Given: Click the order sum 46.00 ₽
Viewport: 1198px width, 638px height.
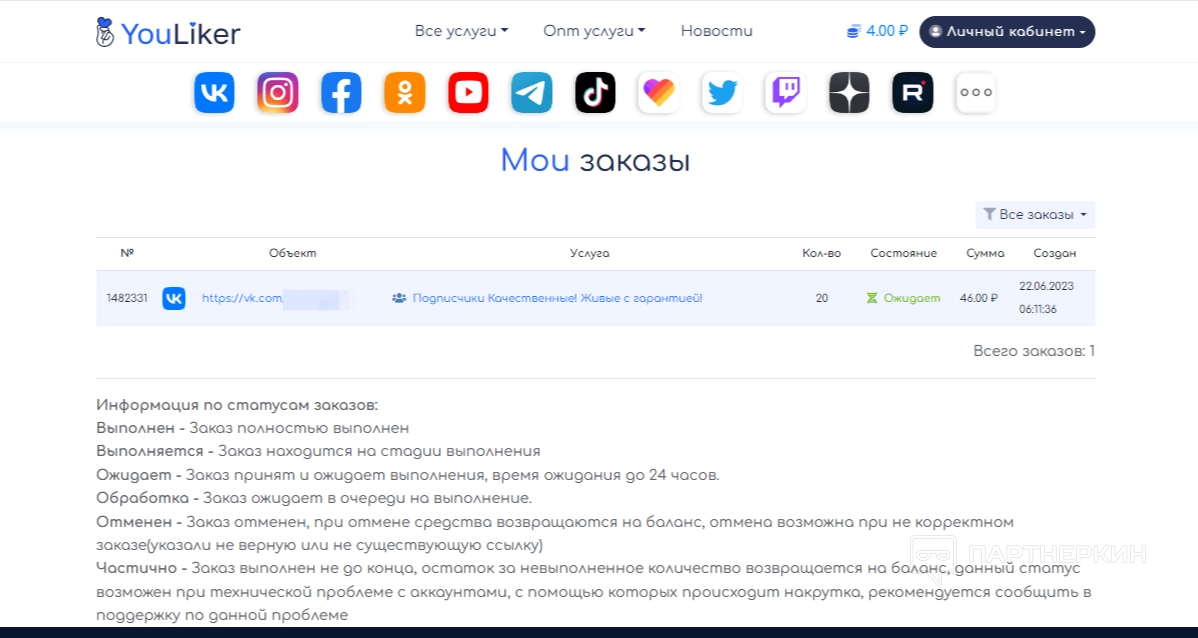Looking at the screenshot, I should (979, 298).
